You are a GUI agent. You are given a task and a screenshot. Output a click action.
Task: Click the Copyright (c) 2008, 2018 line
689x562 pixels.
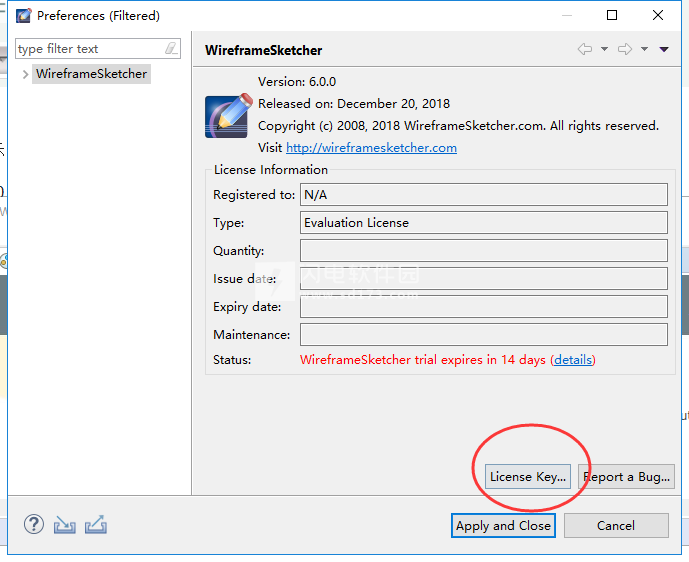[x=458, y=126]
